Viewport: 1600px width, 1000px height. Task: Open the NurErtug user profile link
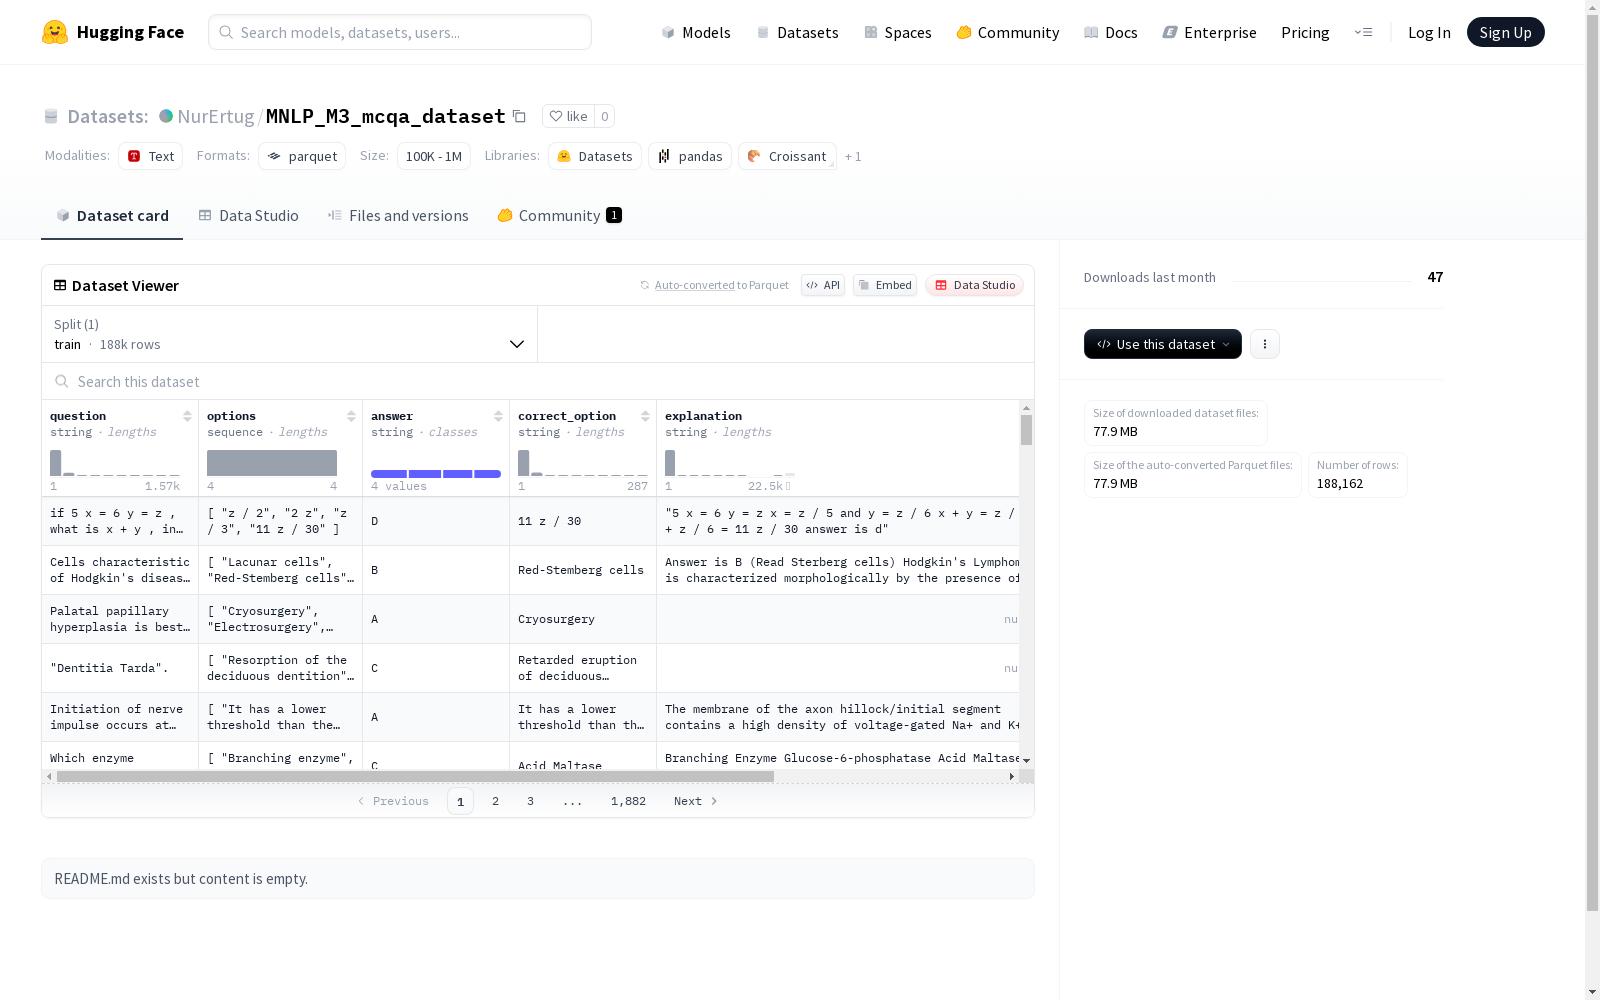pos(216,116)
